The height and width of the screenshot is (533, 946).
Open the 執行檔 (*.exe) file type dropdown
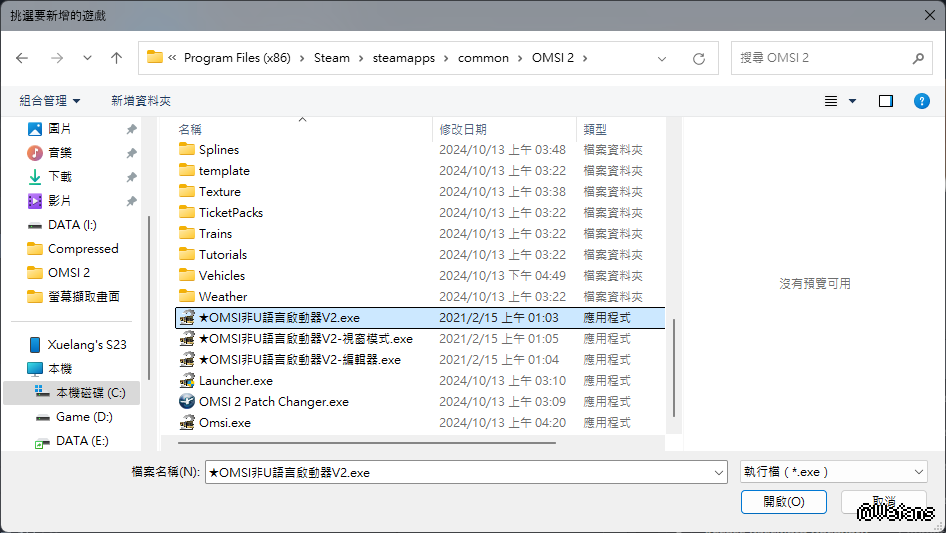833,472
